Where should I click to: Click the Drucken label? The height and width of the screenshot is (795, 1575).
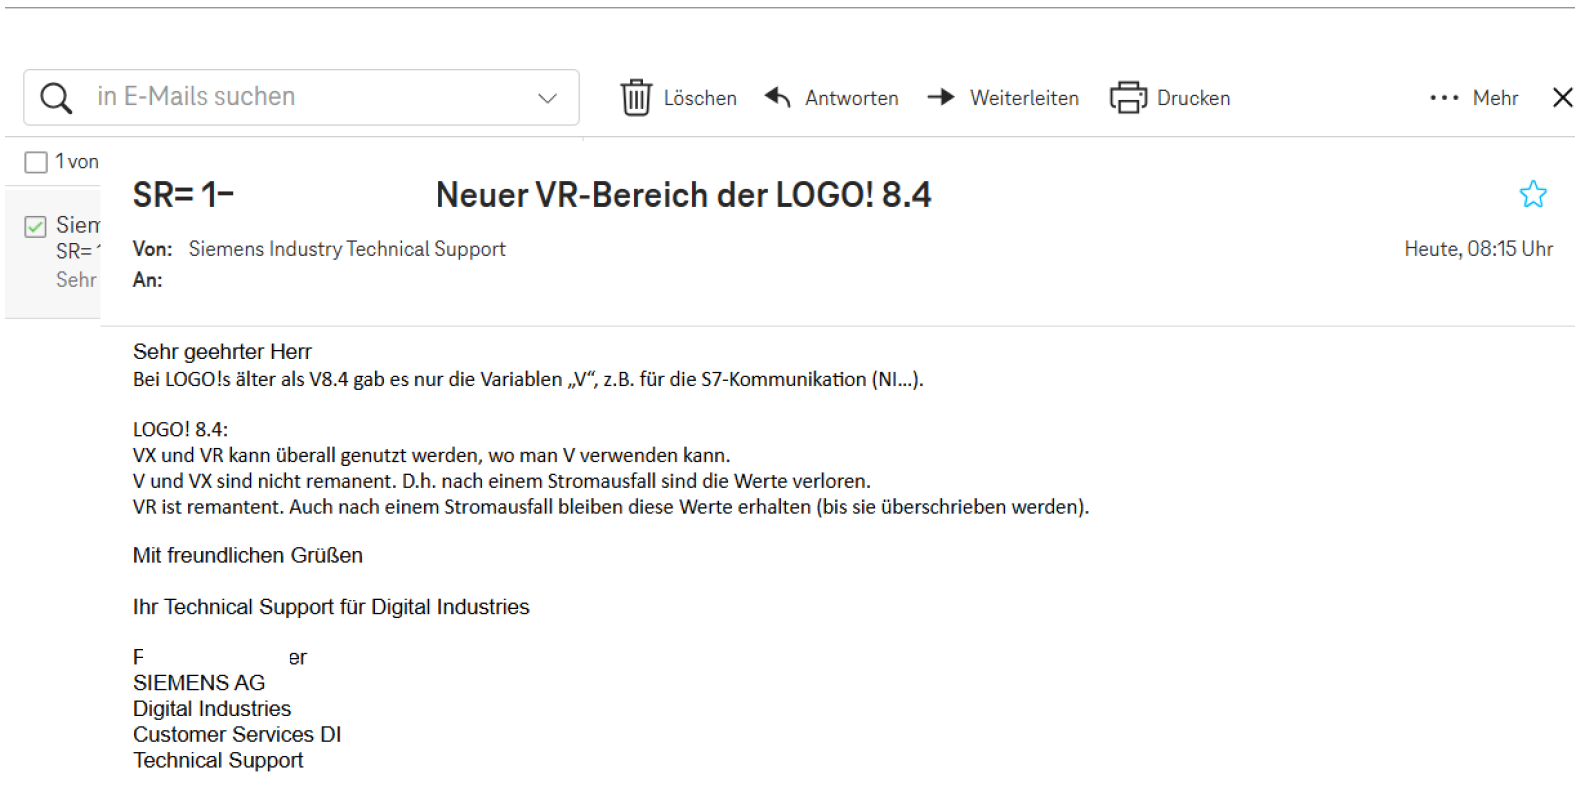pos(1193,98)
